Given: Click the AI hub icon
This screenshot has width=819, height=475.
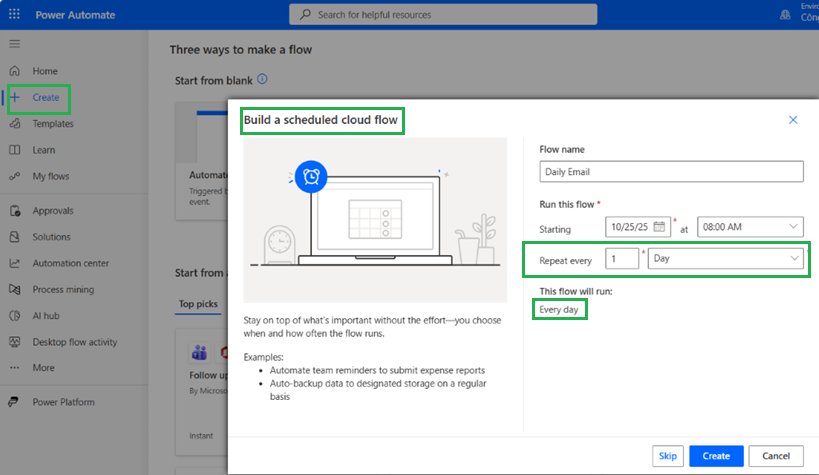Looking at the screenshot, I should 15,316.
